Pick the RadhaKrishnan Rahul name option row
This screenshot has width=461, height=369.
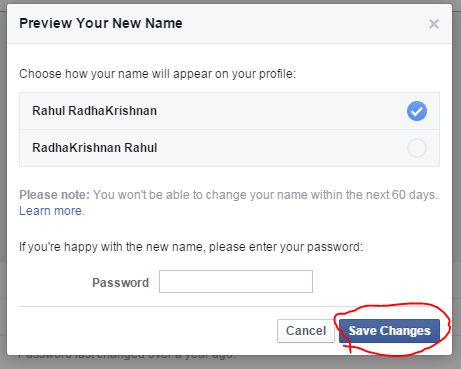click(x=229, y=148)
